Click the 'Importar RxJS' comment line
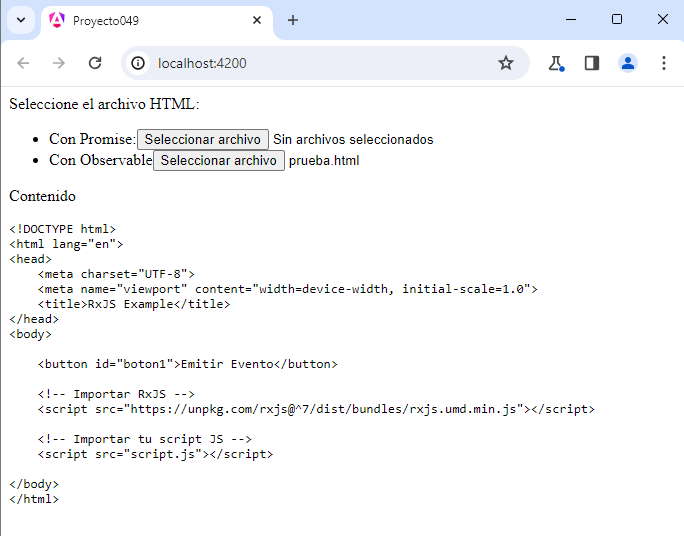 (116, 394)
